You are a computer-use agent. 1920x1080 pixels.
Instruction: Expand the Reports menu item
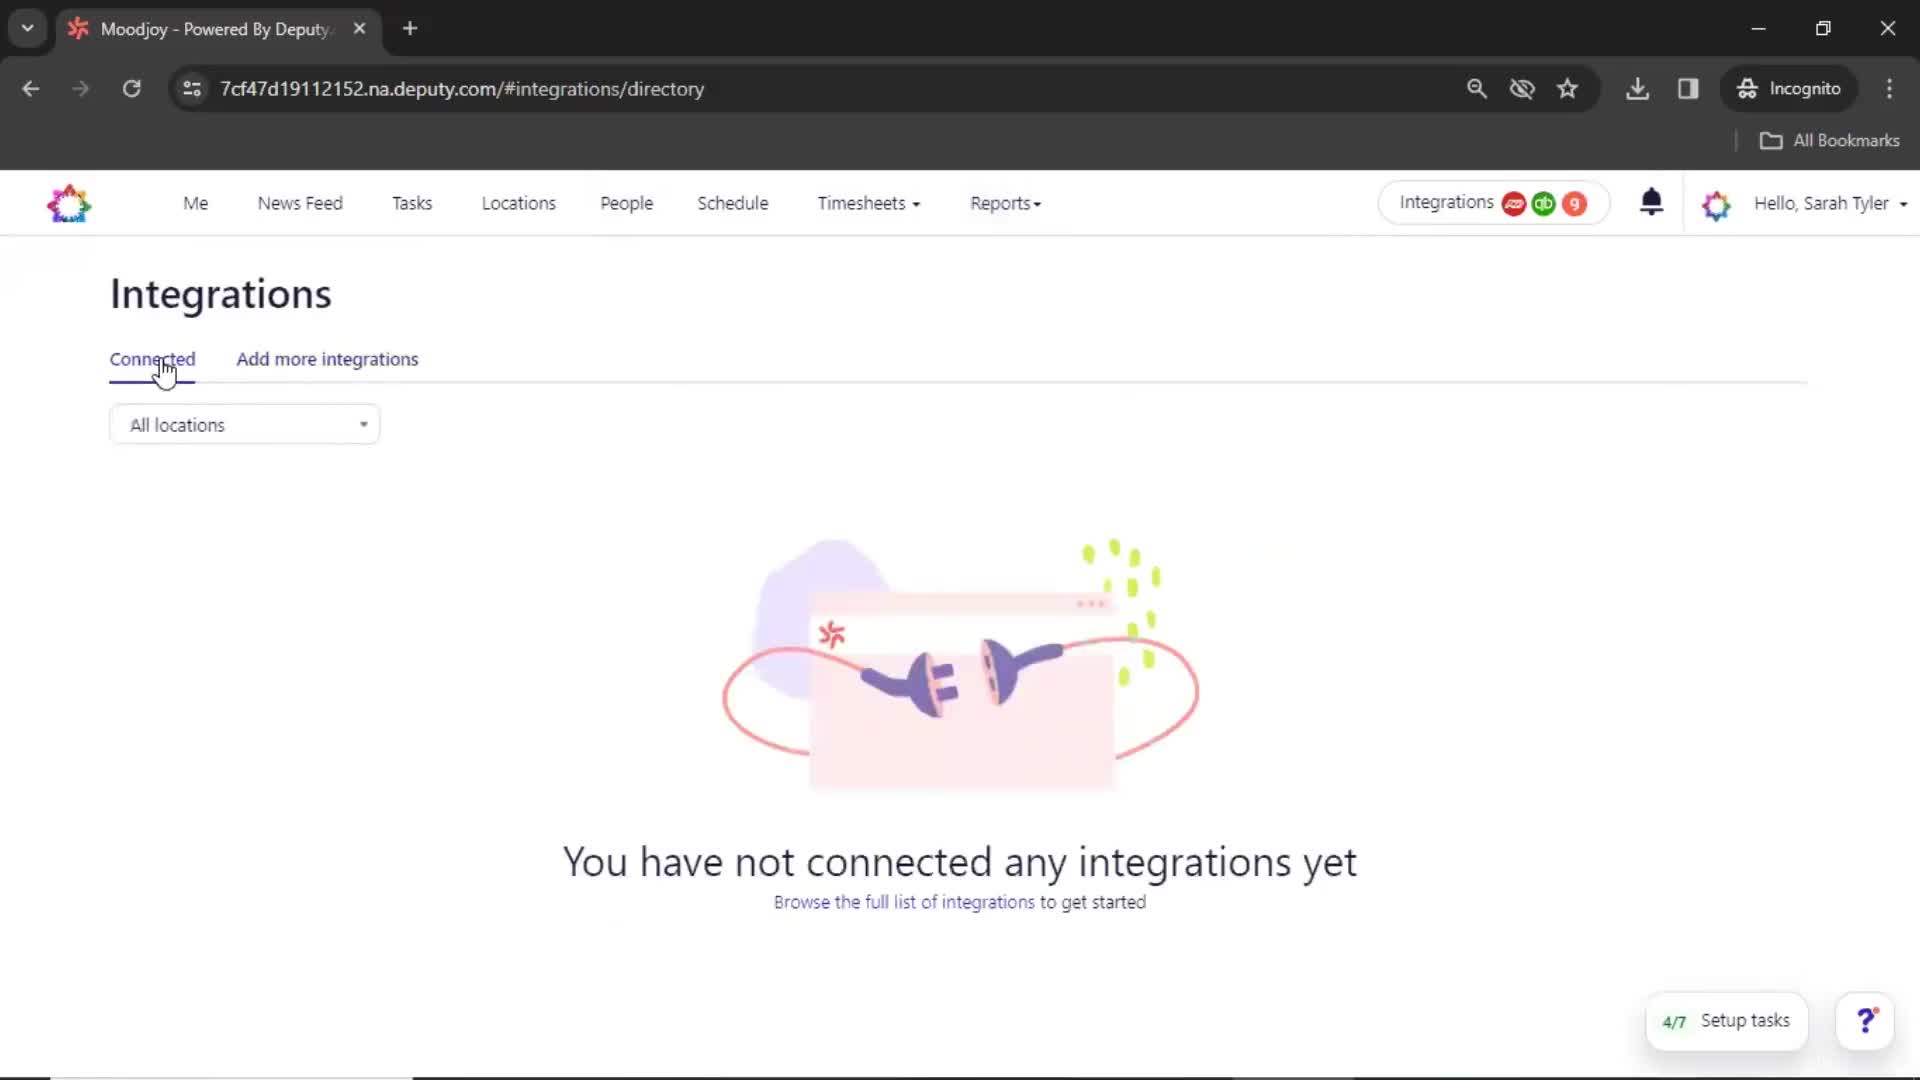(1005, 203)
